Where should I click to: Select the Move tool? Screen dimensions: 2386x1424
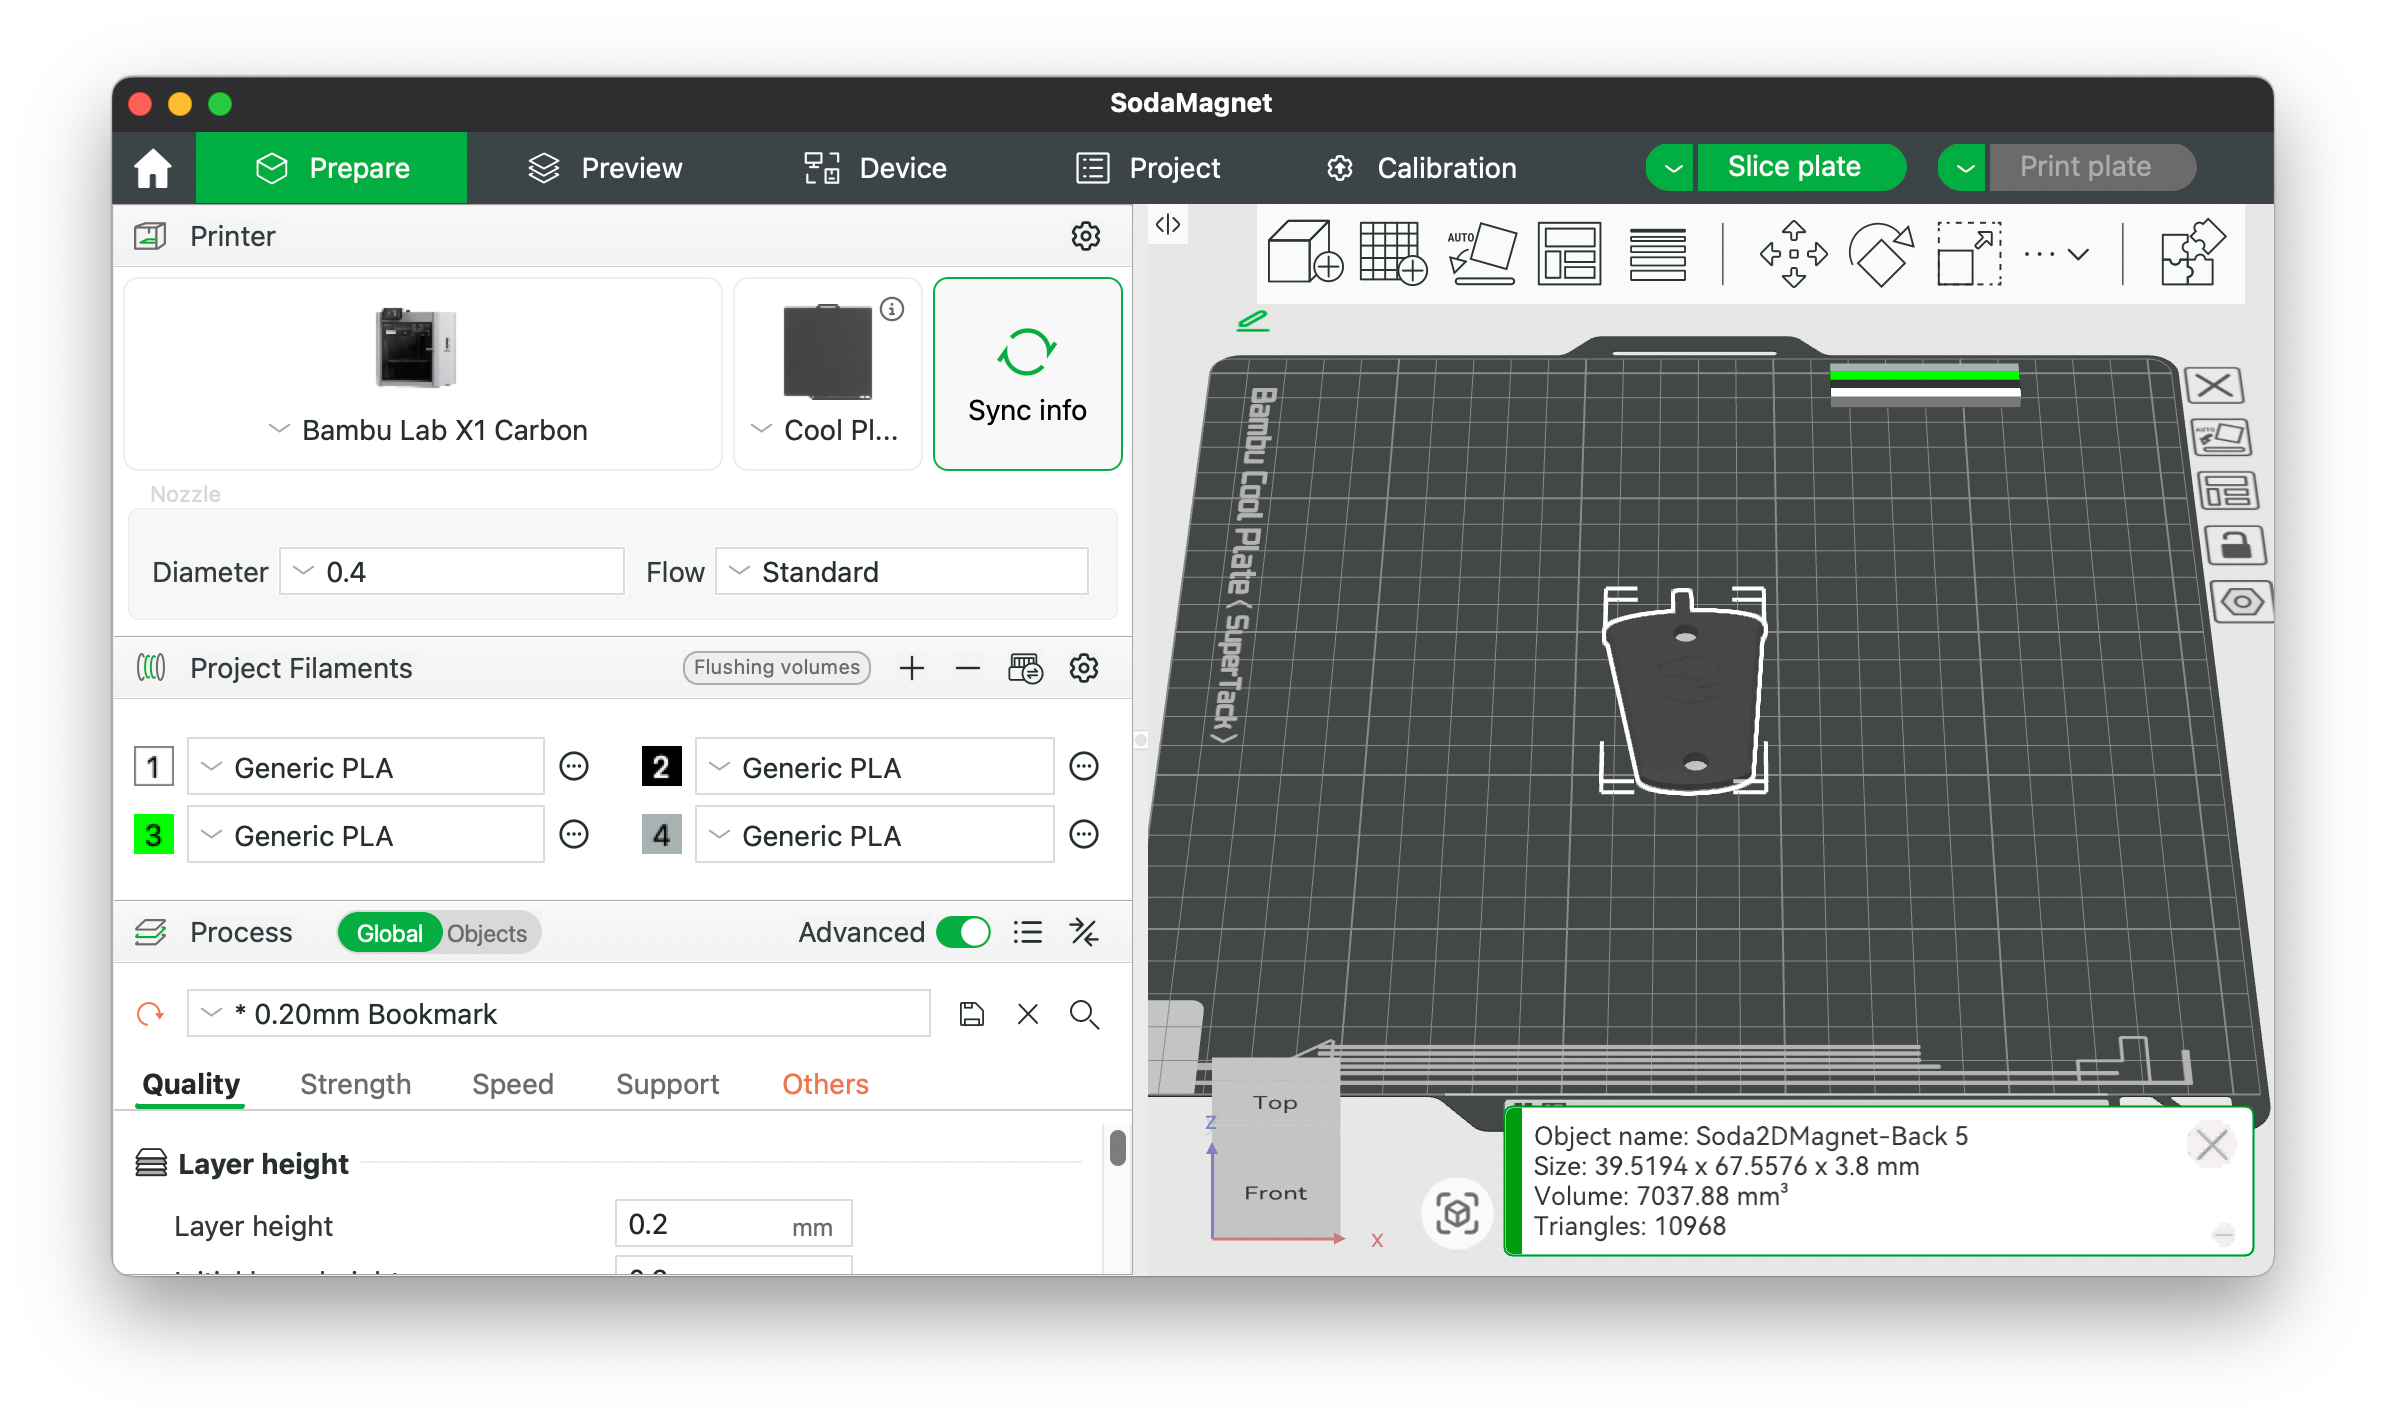coord(1793,254)
